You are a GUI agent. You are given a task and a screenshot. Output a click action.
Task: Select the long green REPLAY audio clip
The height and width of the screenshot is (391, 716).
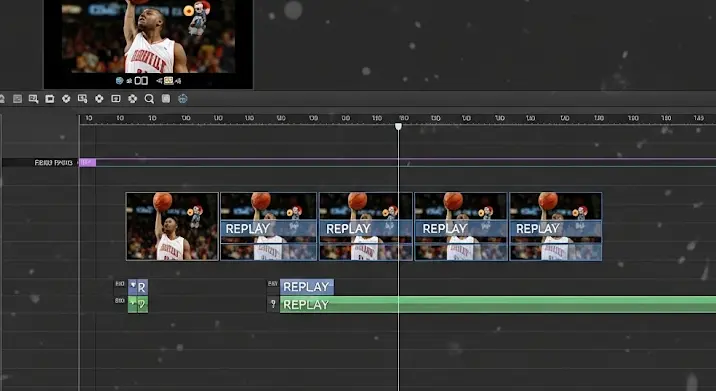(498, 305)
